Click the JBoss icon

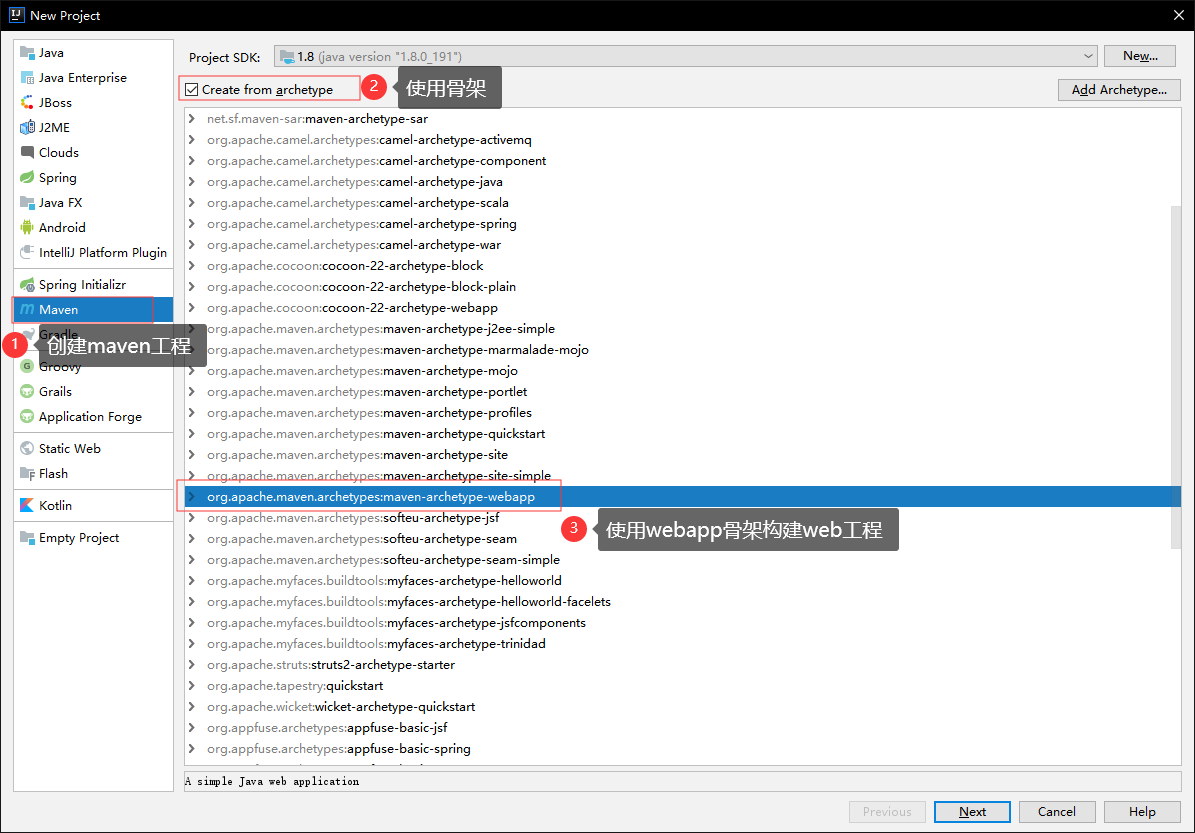coord(27,102)
